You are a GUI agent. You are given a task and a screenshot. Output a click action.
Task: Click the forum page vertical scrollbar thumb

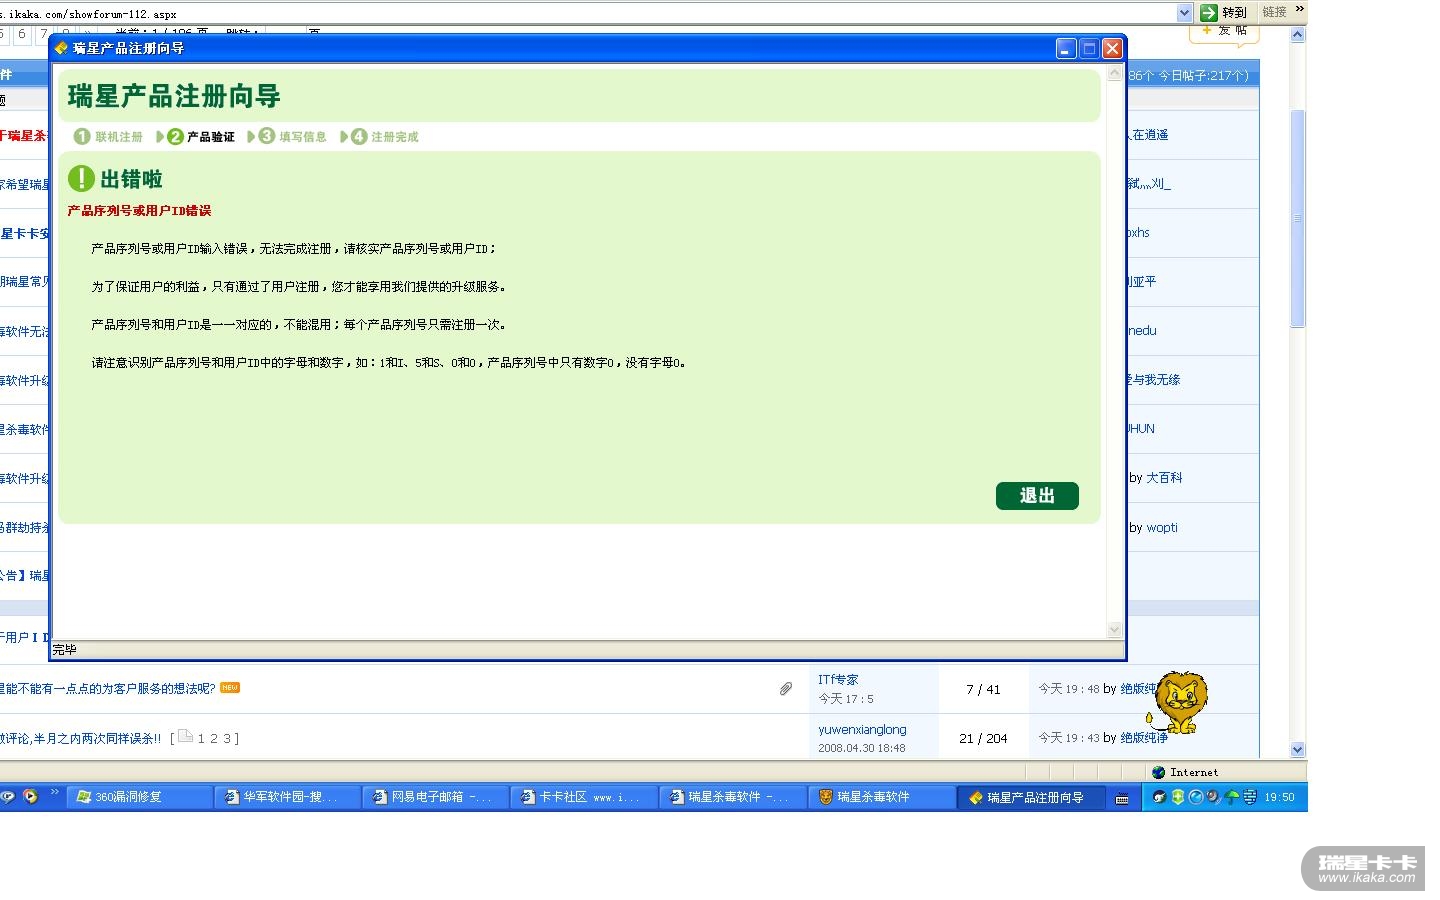[x=1298, y=218]
